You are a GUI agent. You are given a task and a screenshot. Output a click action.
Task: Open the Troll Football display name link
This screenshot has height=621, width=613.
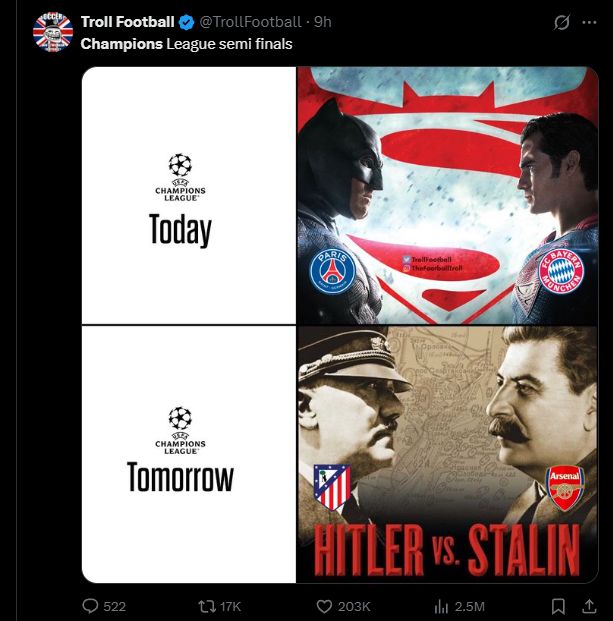127,22
